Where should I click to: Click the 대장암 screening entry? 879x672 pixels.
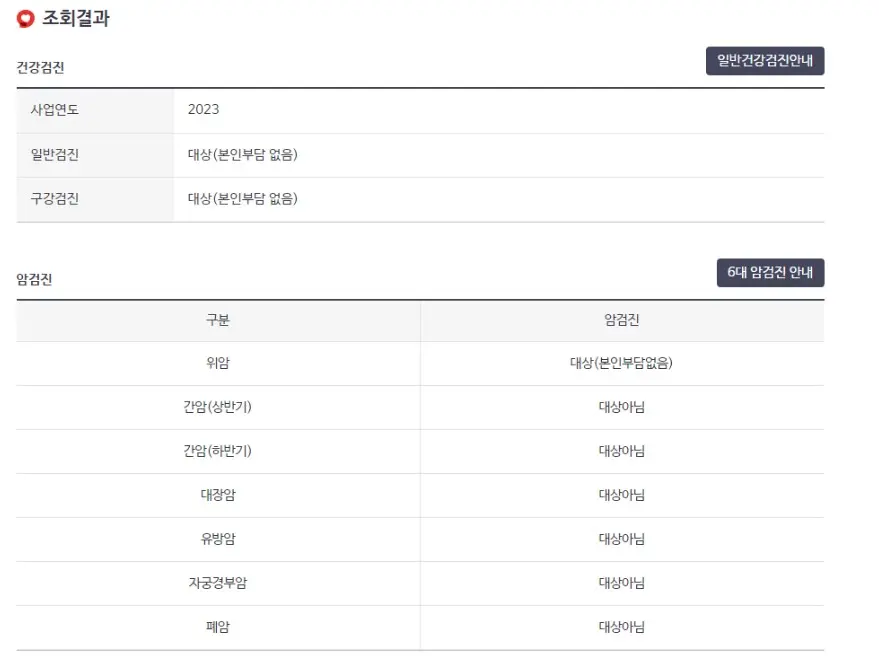218,495
